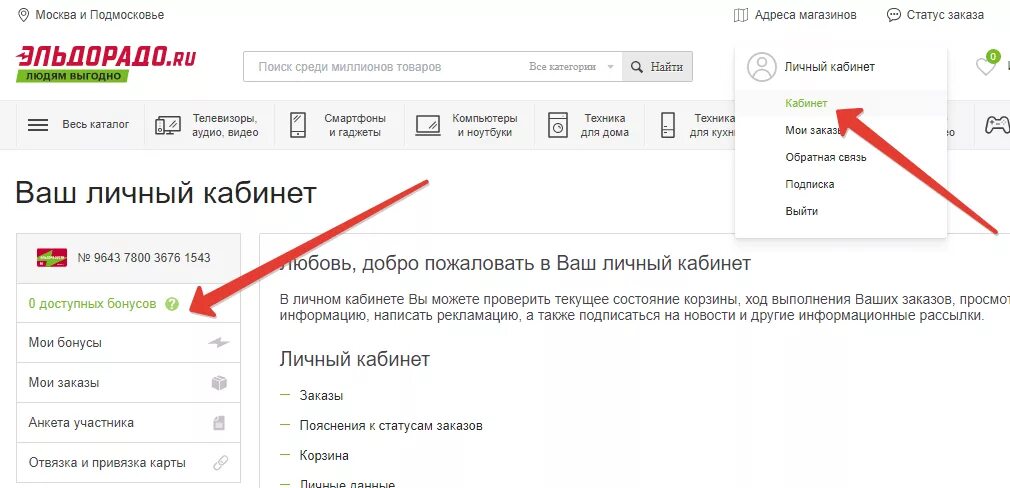The image size is (1010, 488).
Task: Click the Корзина link in list
Action: click(324, 456)
